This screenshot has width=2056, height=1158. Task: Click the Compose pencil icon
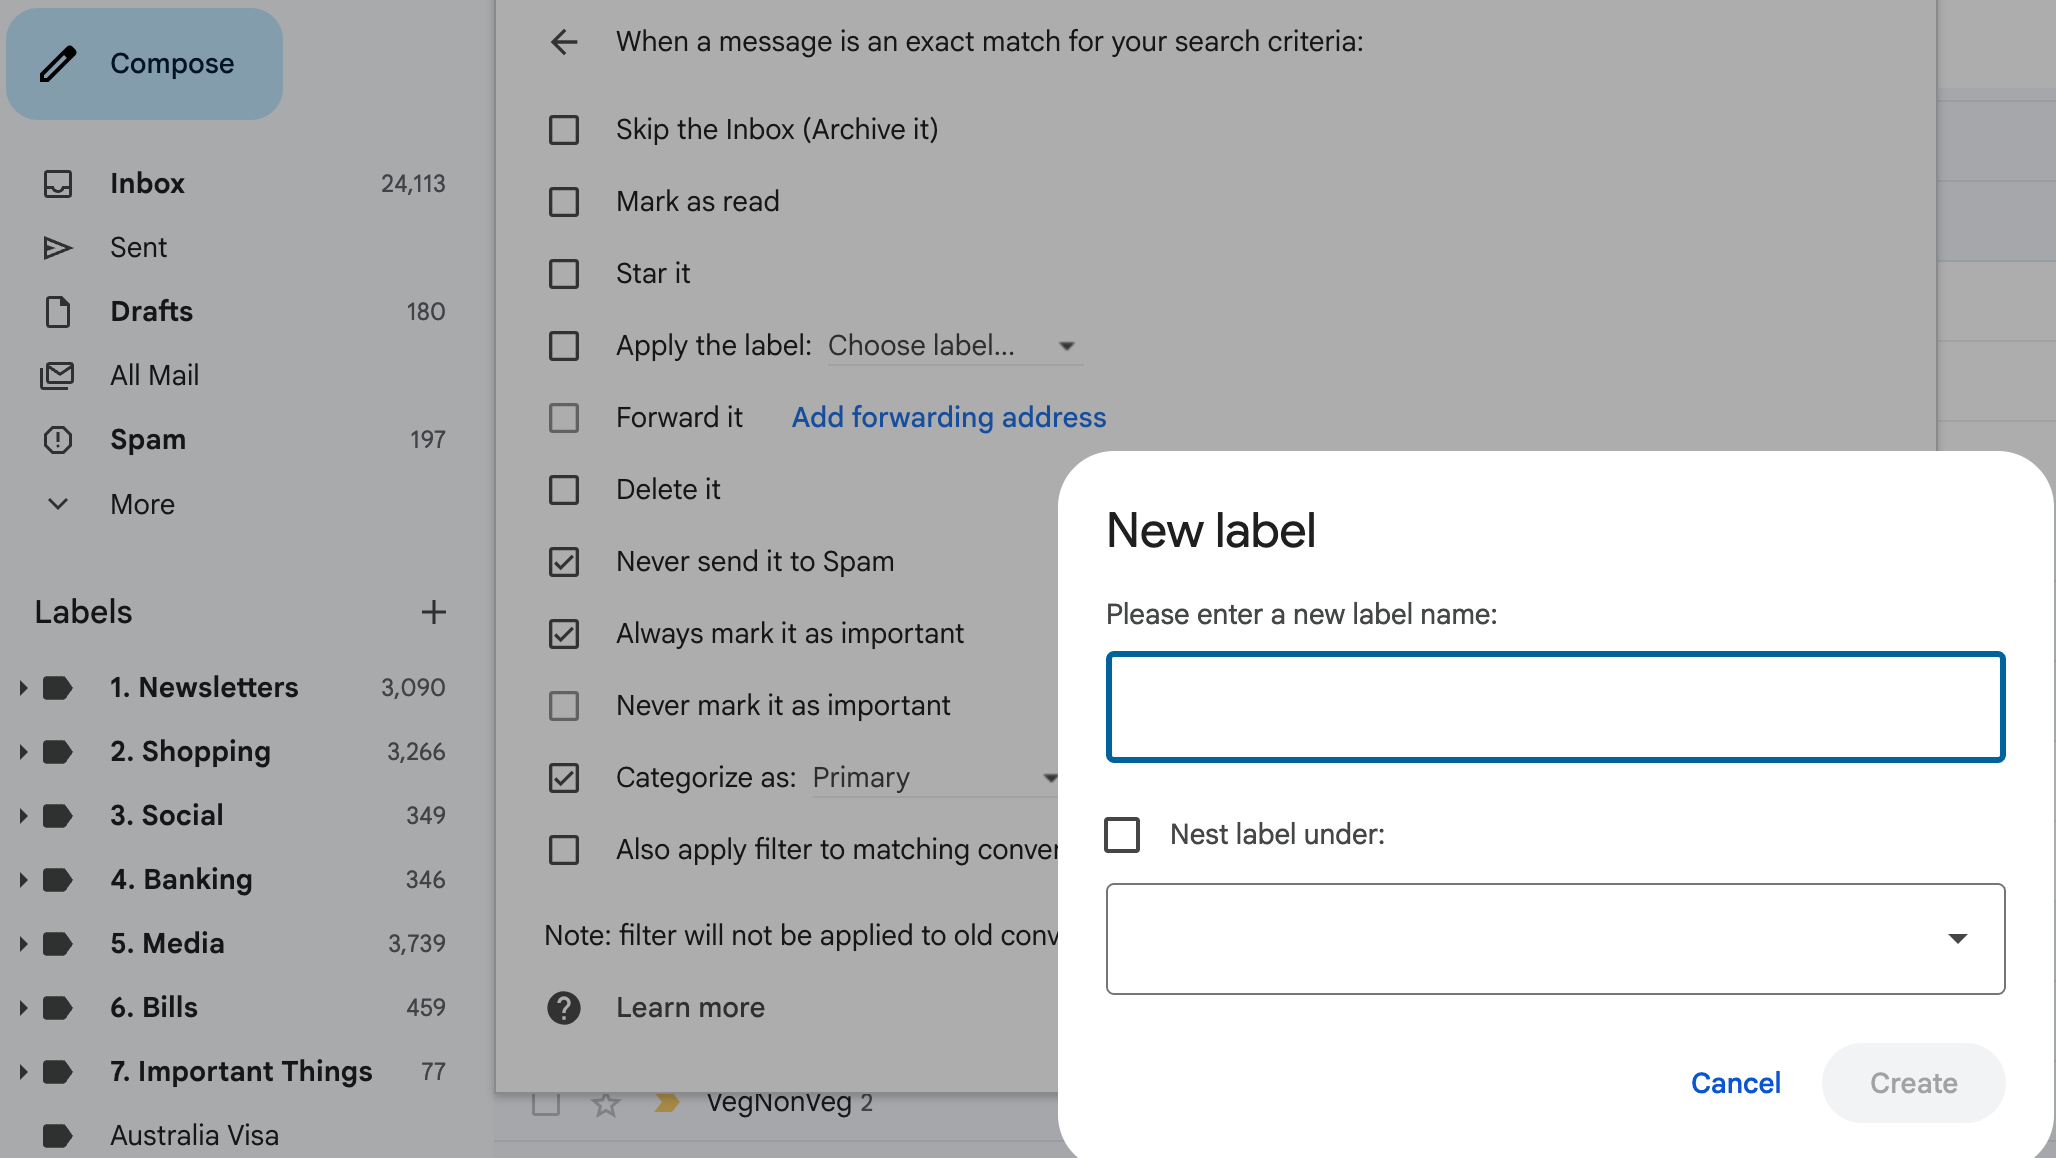click(58, 64)
